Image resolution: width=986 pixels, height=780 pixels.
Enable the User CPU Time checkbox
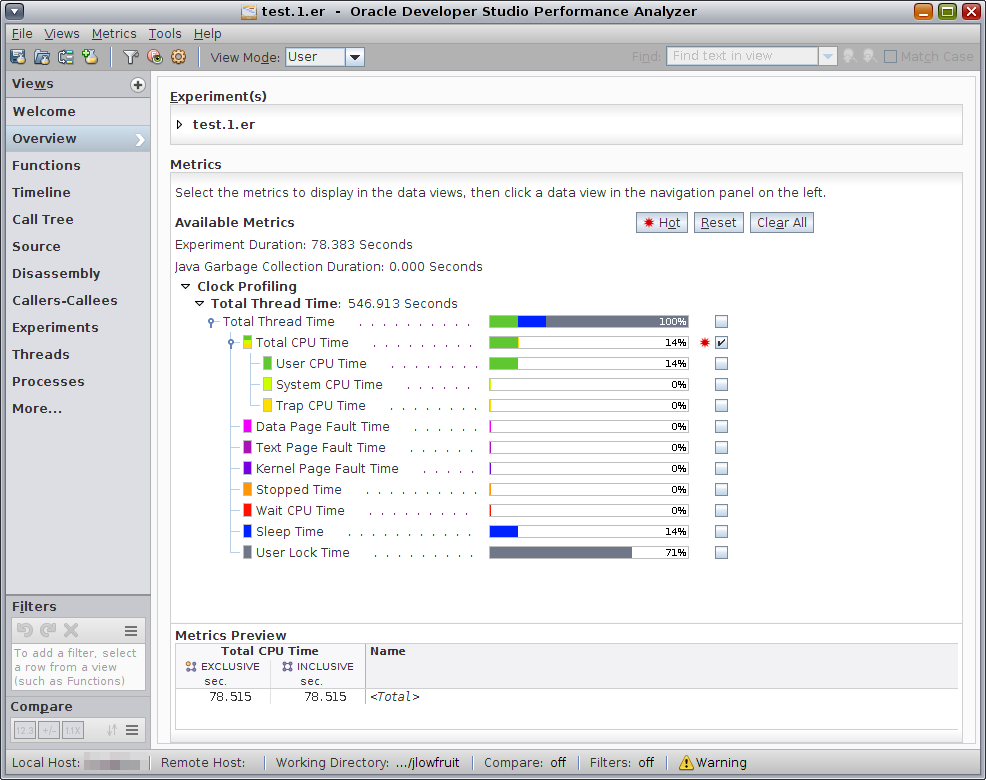(x=721, y=364)
